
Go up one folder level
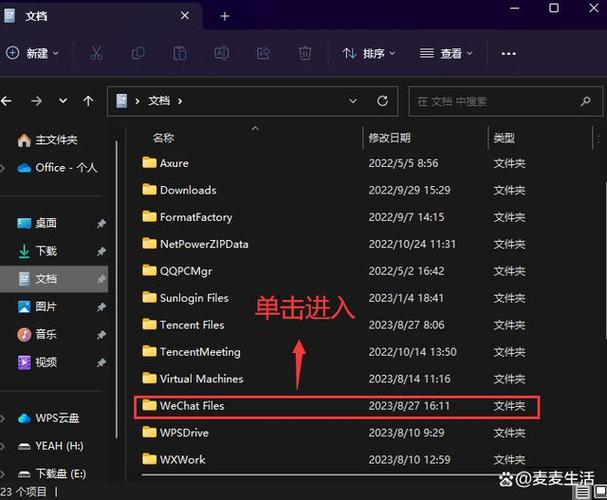coord(88,101)
